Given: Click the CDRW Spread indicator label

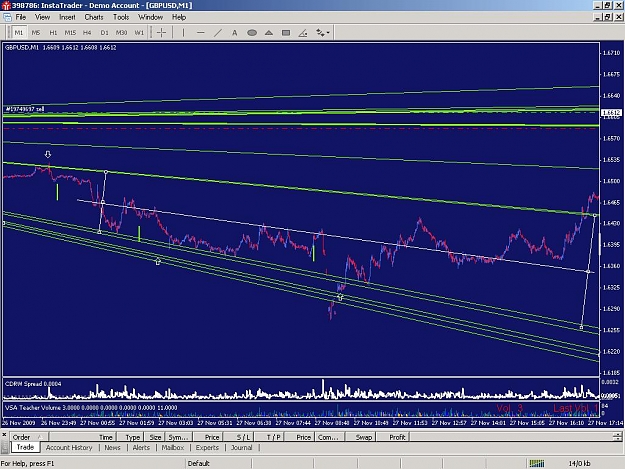Looking at the screenshot, I should tap(33, 384).
